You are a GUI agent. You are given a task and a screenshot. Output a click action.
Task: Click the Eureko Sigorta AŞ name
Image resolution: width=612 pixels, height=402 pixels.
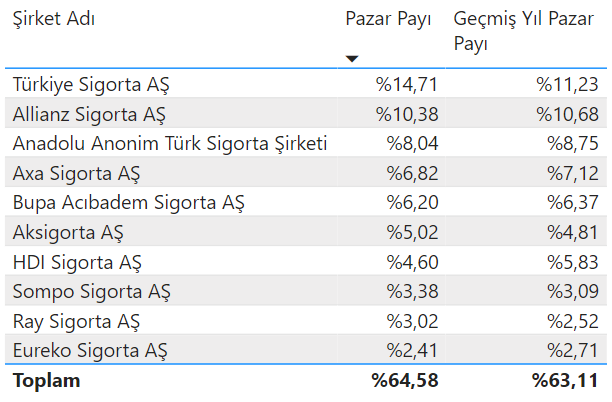tap(90, 352)
